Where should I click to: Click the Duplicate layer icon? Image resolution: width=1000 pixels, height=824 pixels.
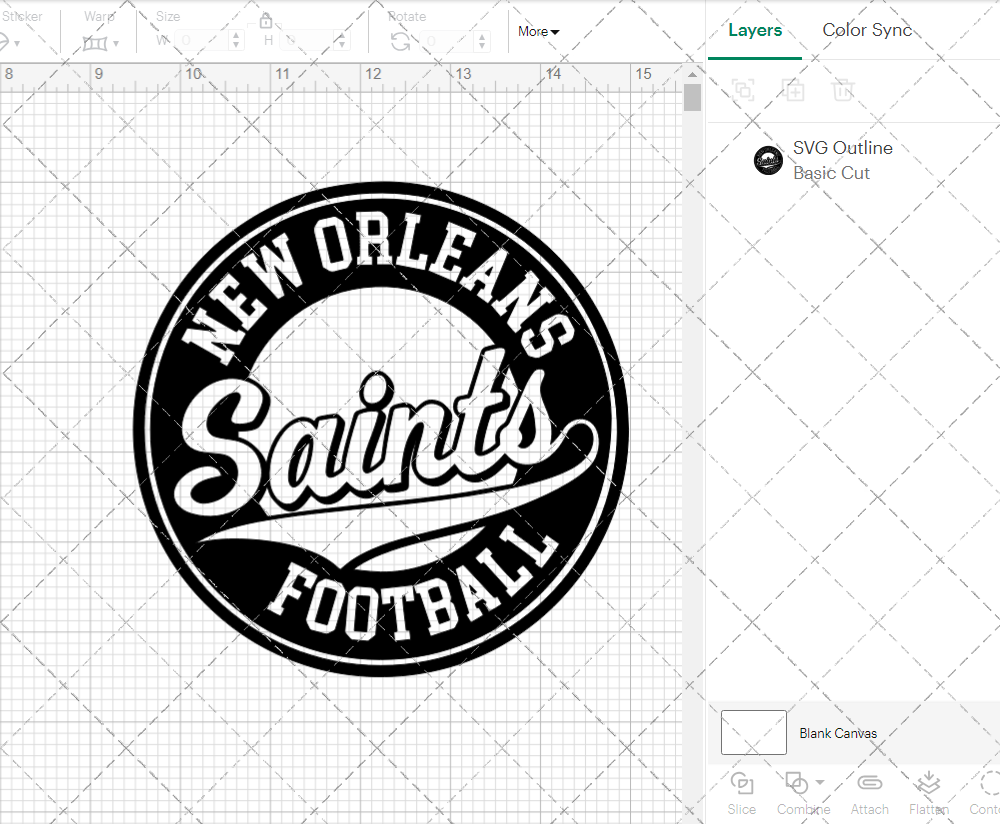794,90
